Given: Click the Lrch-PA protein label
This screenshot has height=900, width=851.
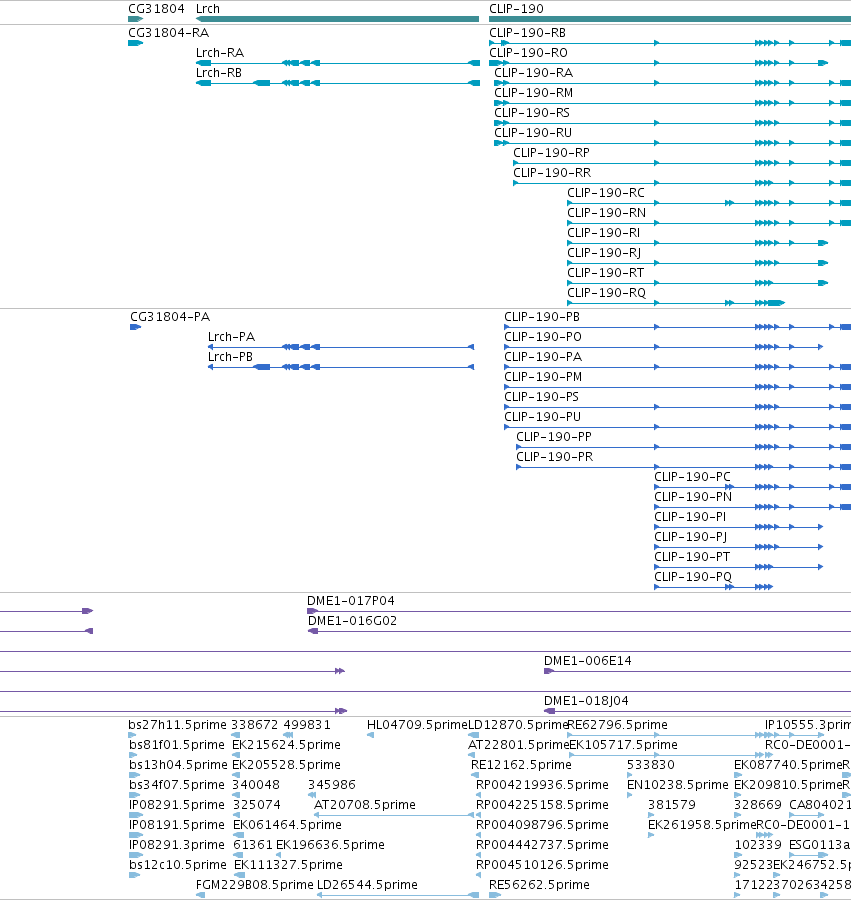Looking at the screenshot, I should [231, 337].
